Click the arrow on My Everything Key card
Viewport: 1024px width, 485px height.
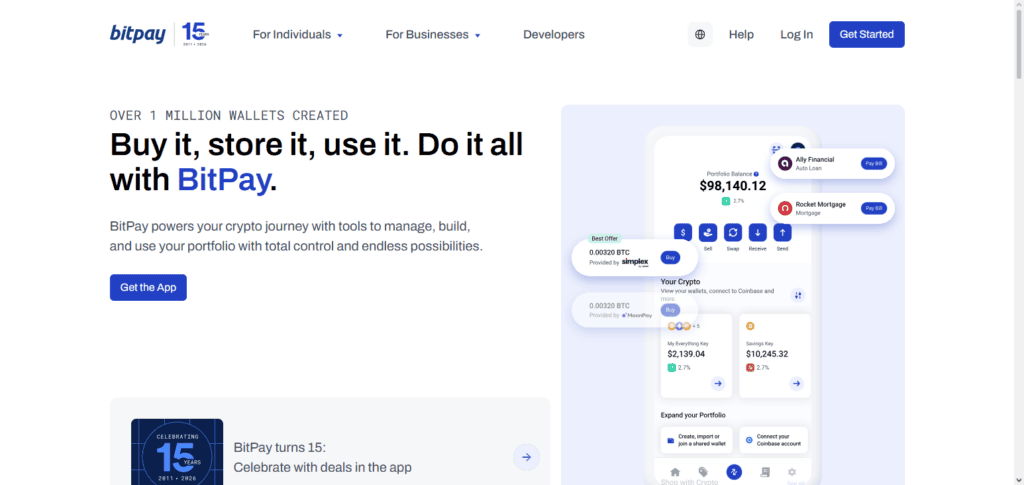(x=718, y=384)
